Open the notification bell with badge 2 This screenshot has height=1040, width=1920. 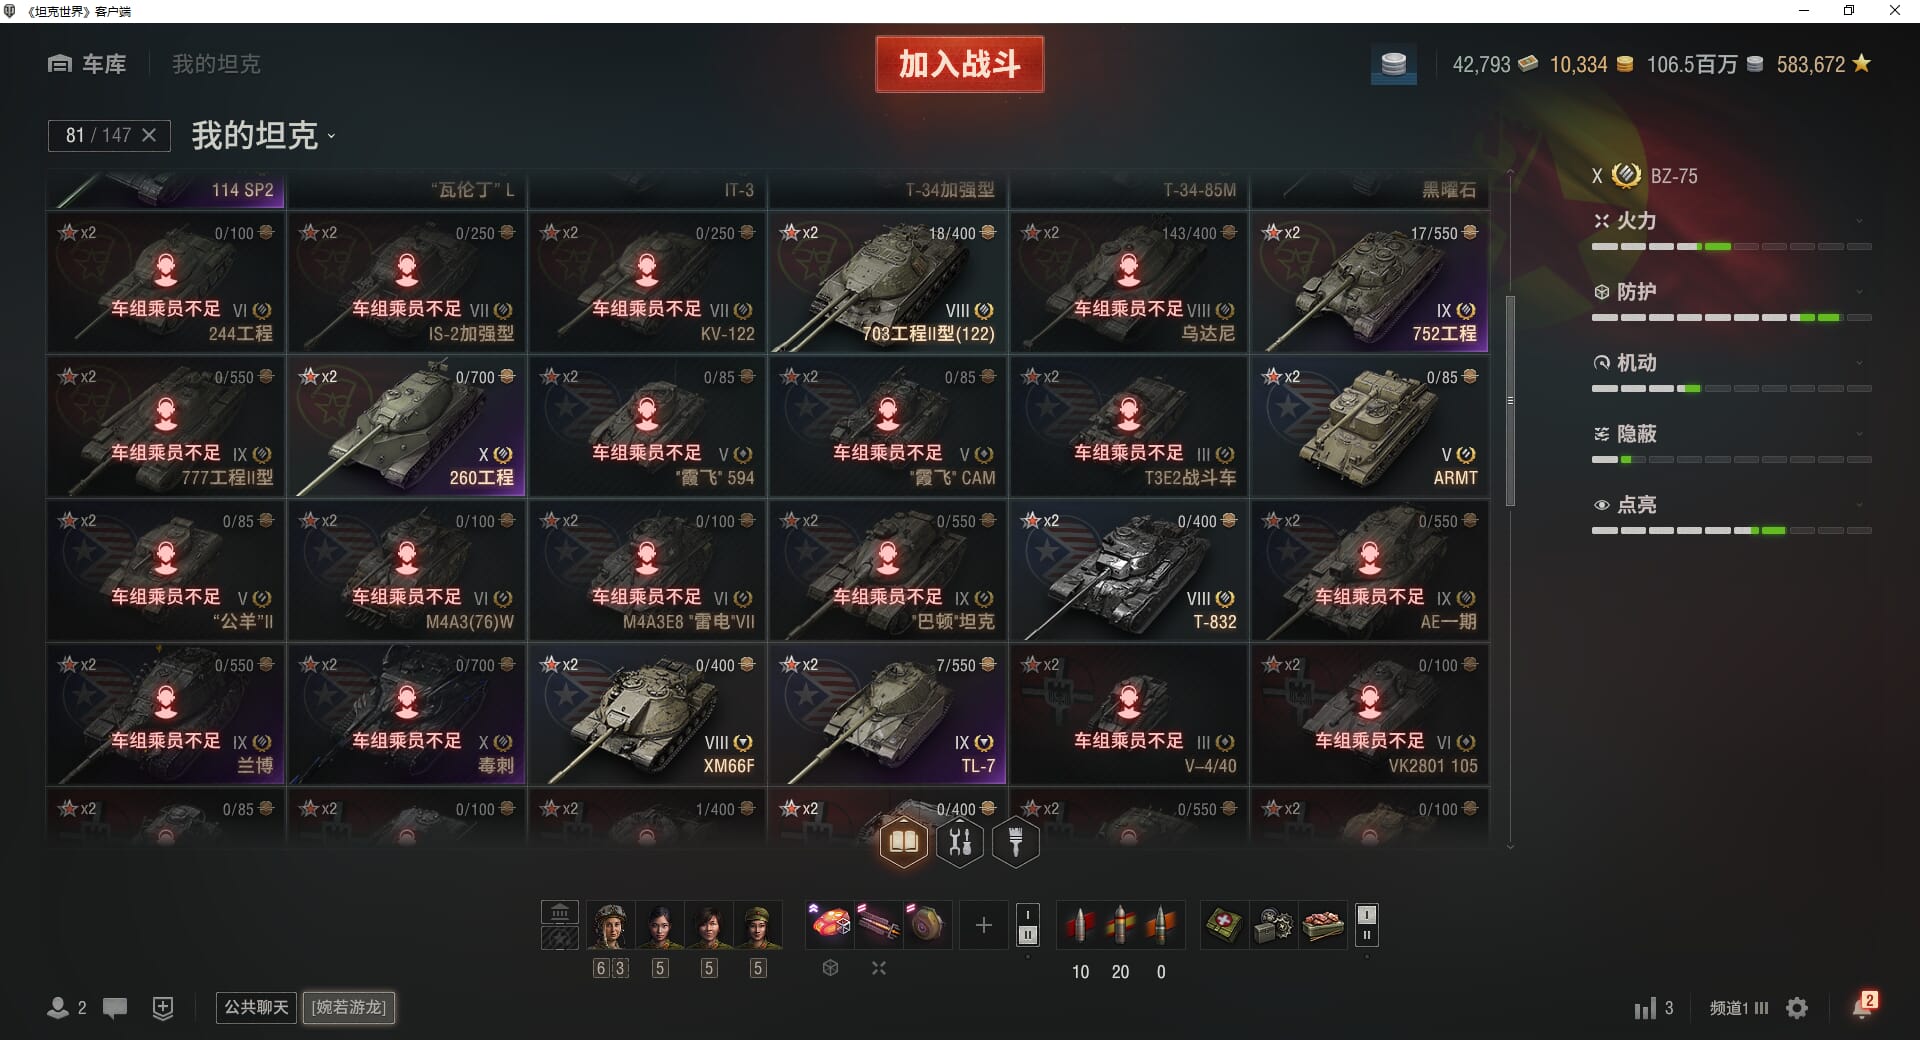click(1863, 1006)
